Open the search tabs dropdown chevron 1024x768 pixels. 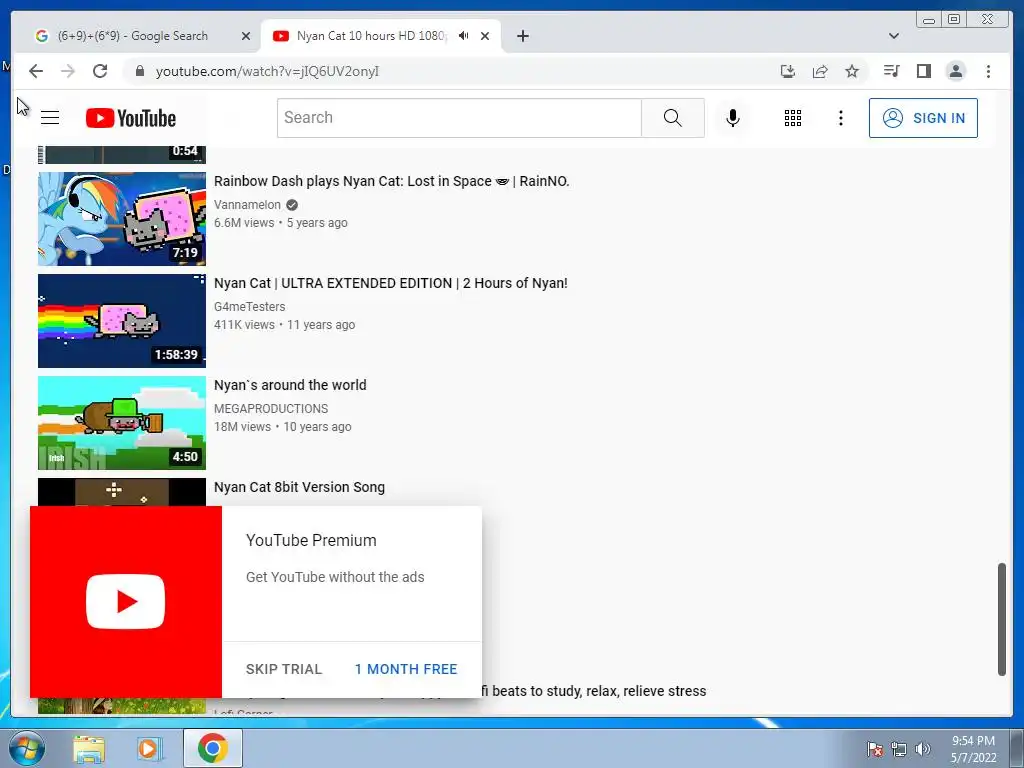(x=894, y=36)
